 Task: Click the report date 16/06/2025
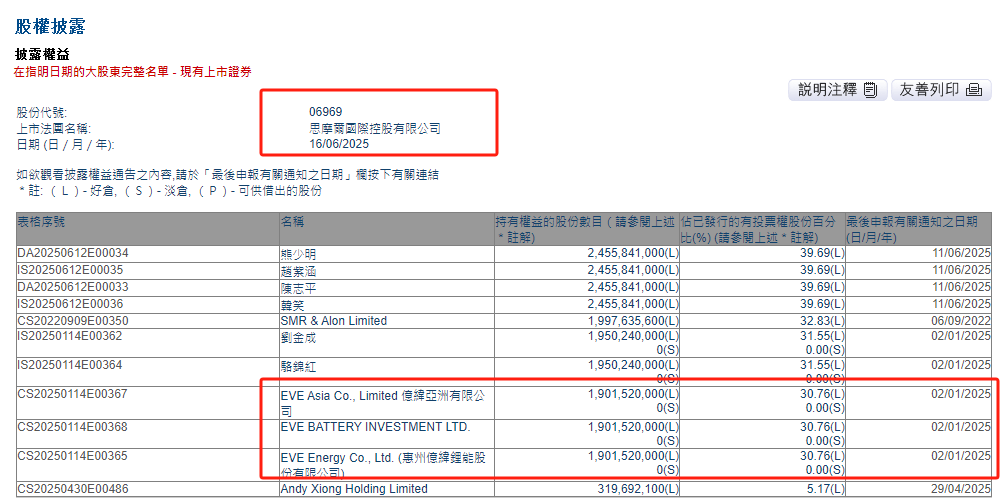(x=338, y=144)
